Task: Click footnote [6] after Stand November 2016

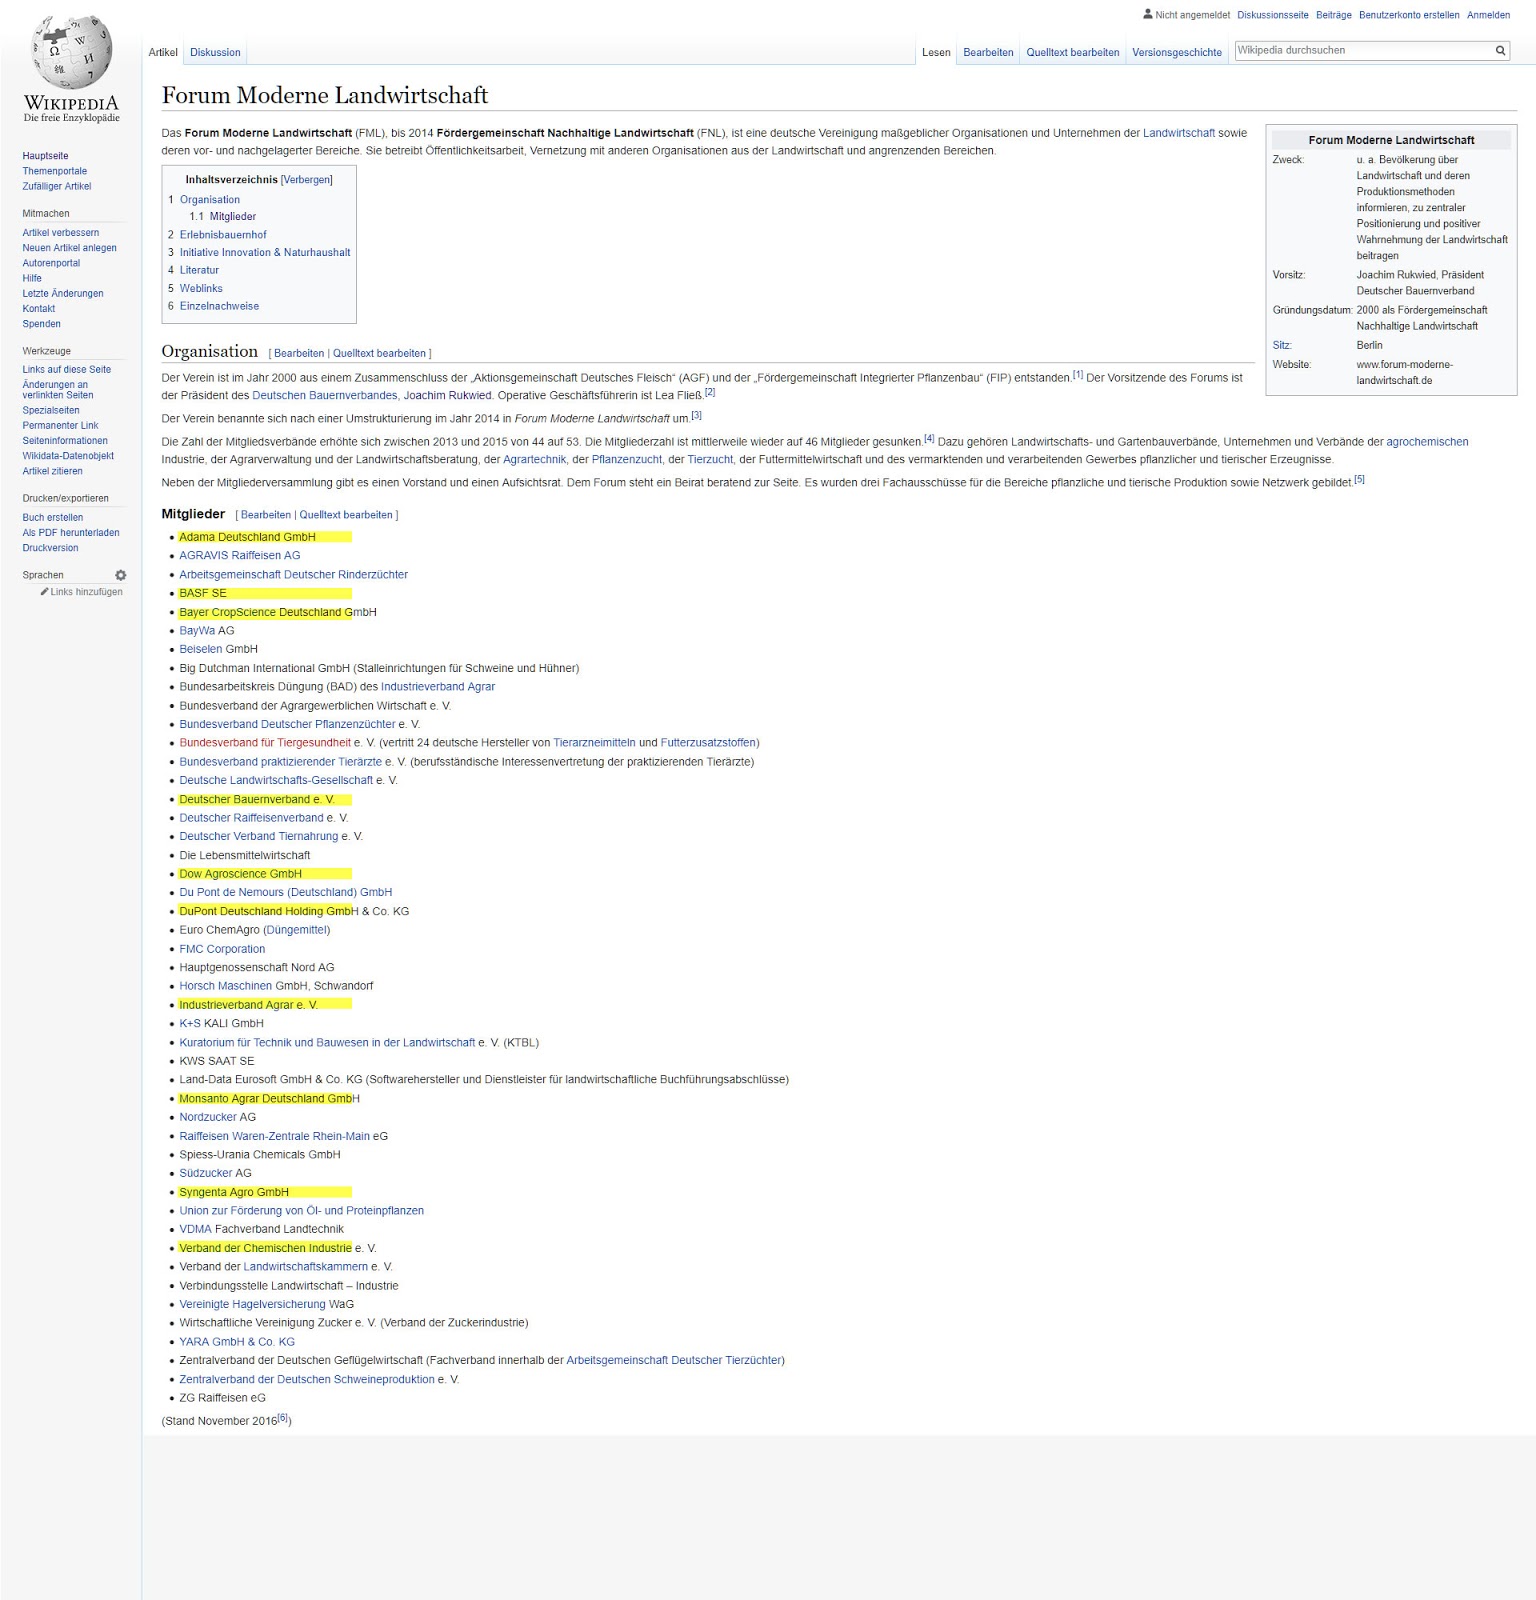Action: click(283, 1418)
